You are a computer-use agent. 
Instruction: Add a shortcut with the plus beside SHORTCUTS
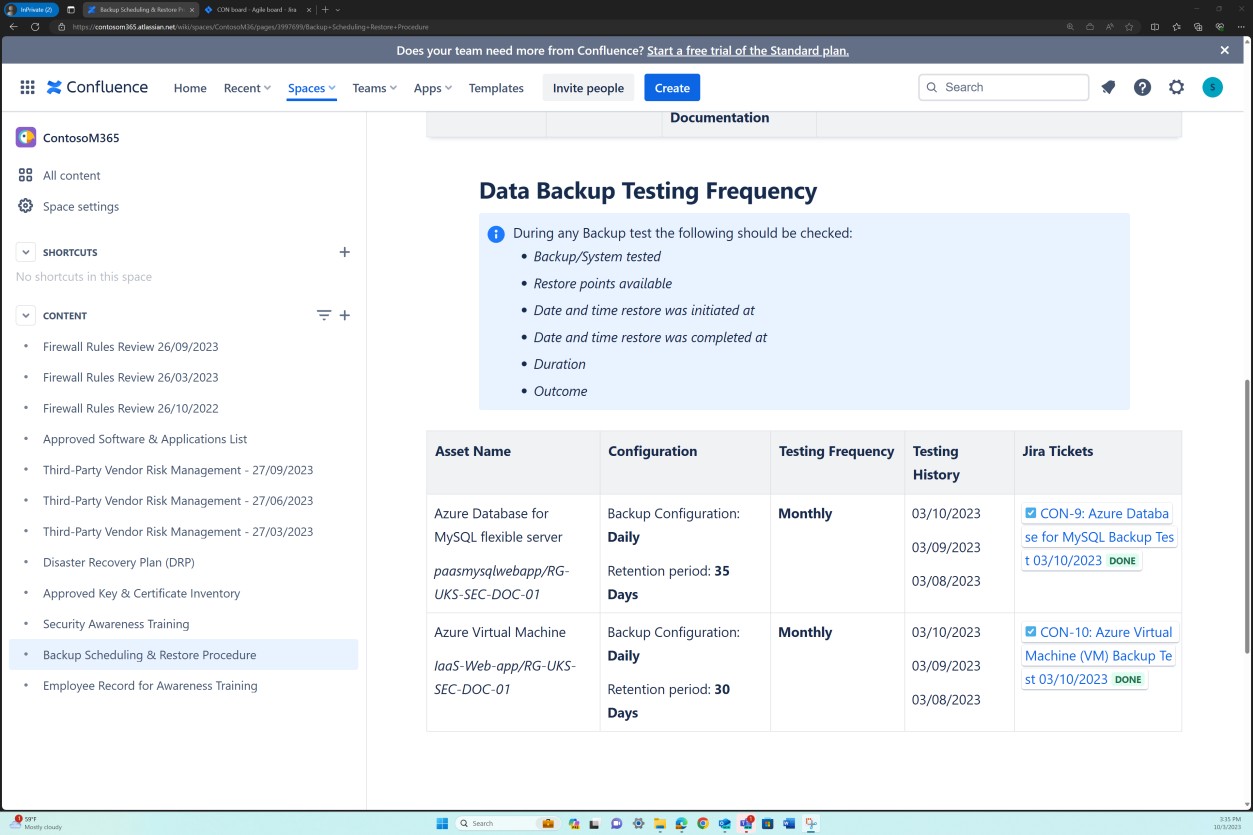344,252
